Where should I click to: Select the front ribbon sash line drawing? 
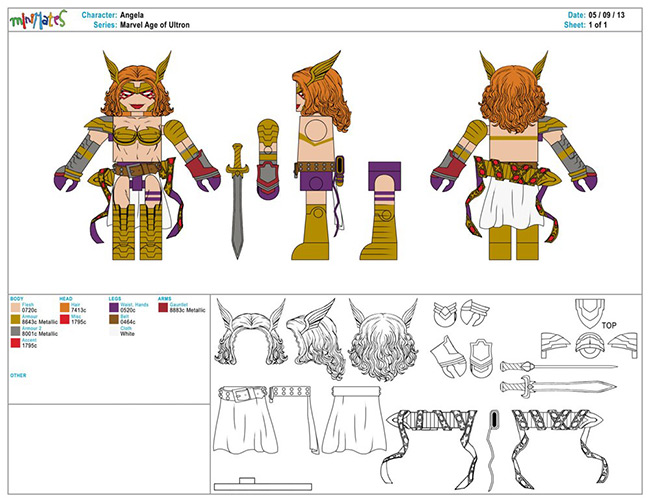(x=432, y=450)
